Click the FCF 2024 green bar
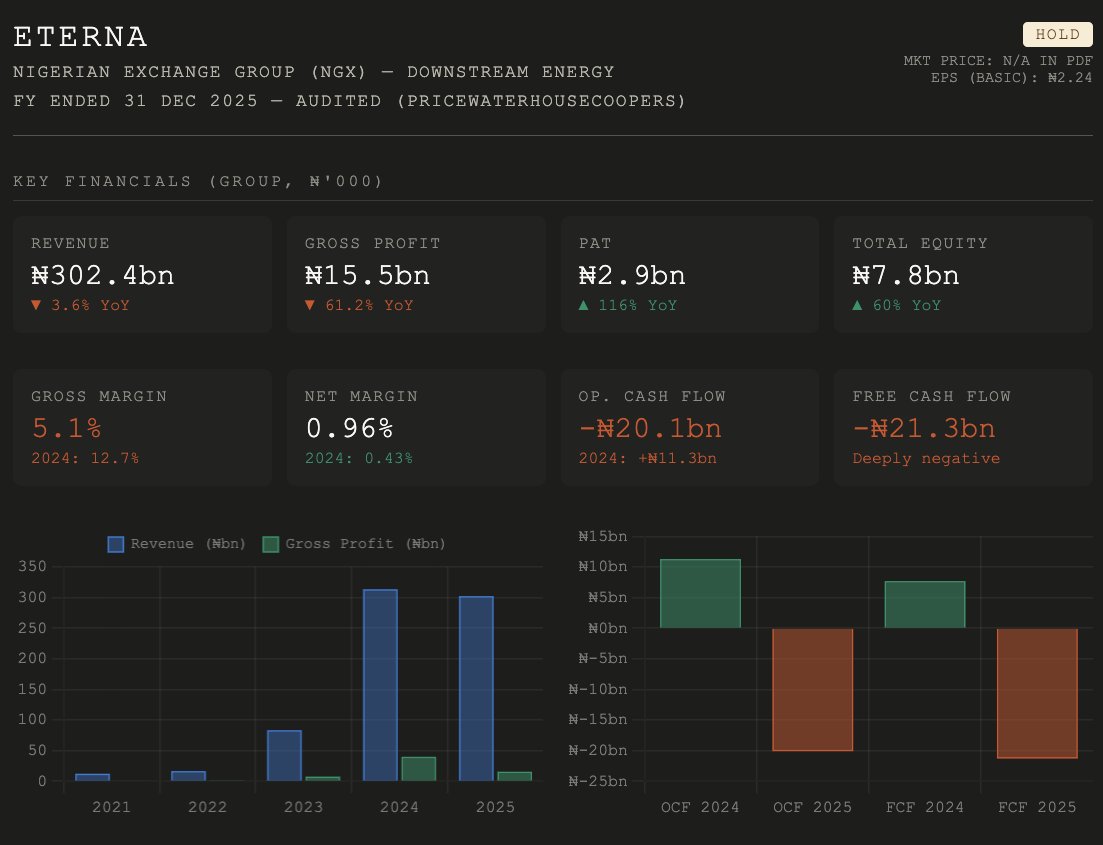Screen dimensions: 1103x845 [924, 605]
